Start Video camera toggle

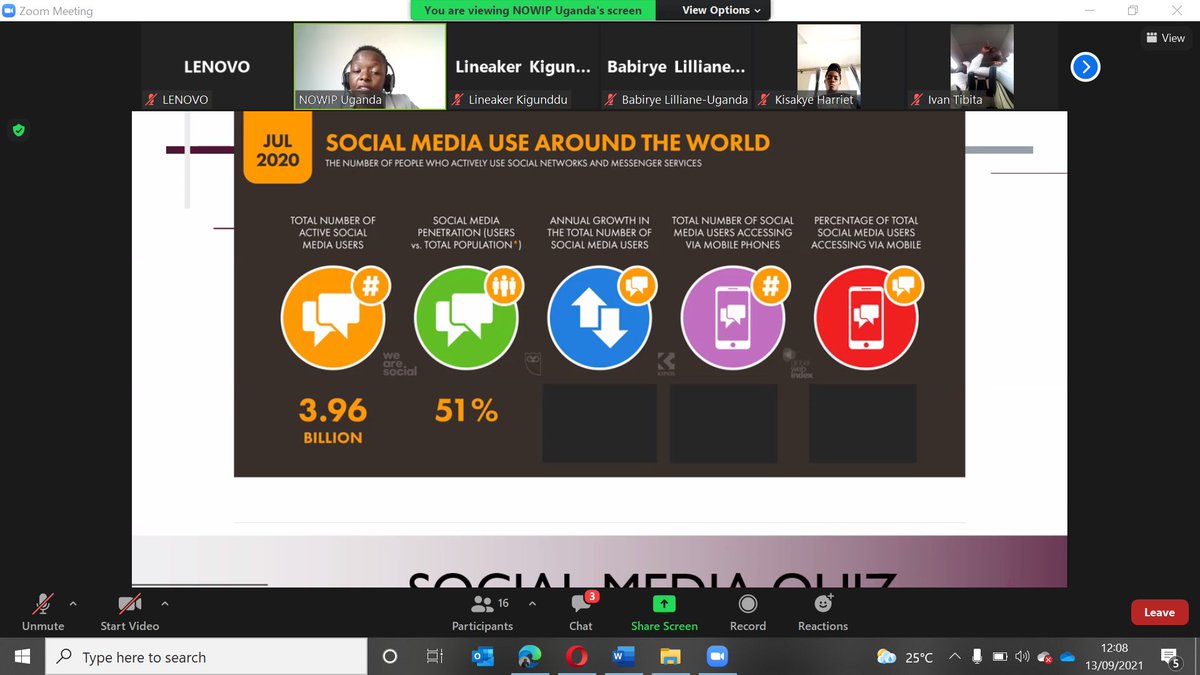click(130, 612)
